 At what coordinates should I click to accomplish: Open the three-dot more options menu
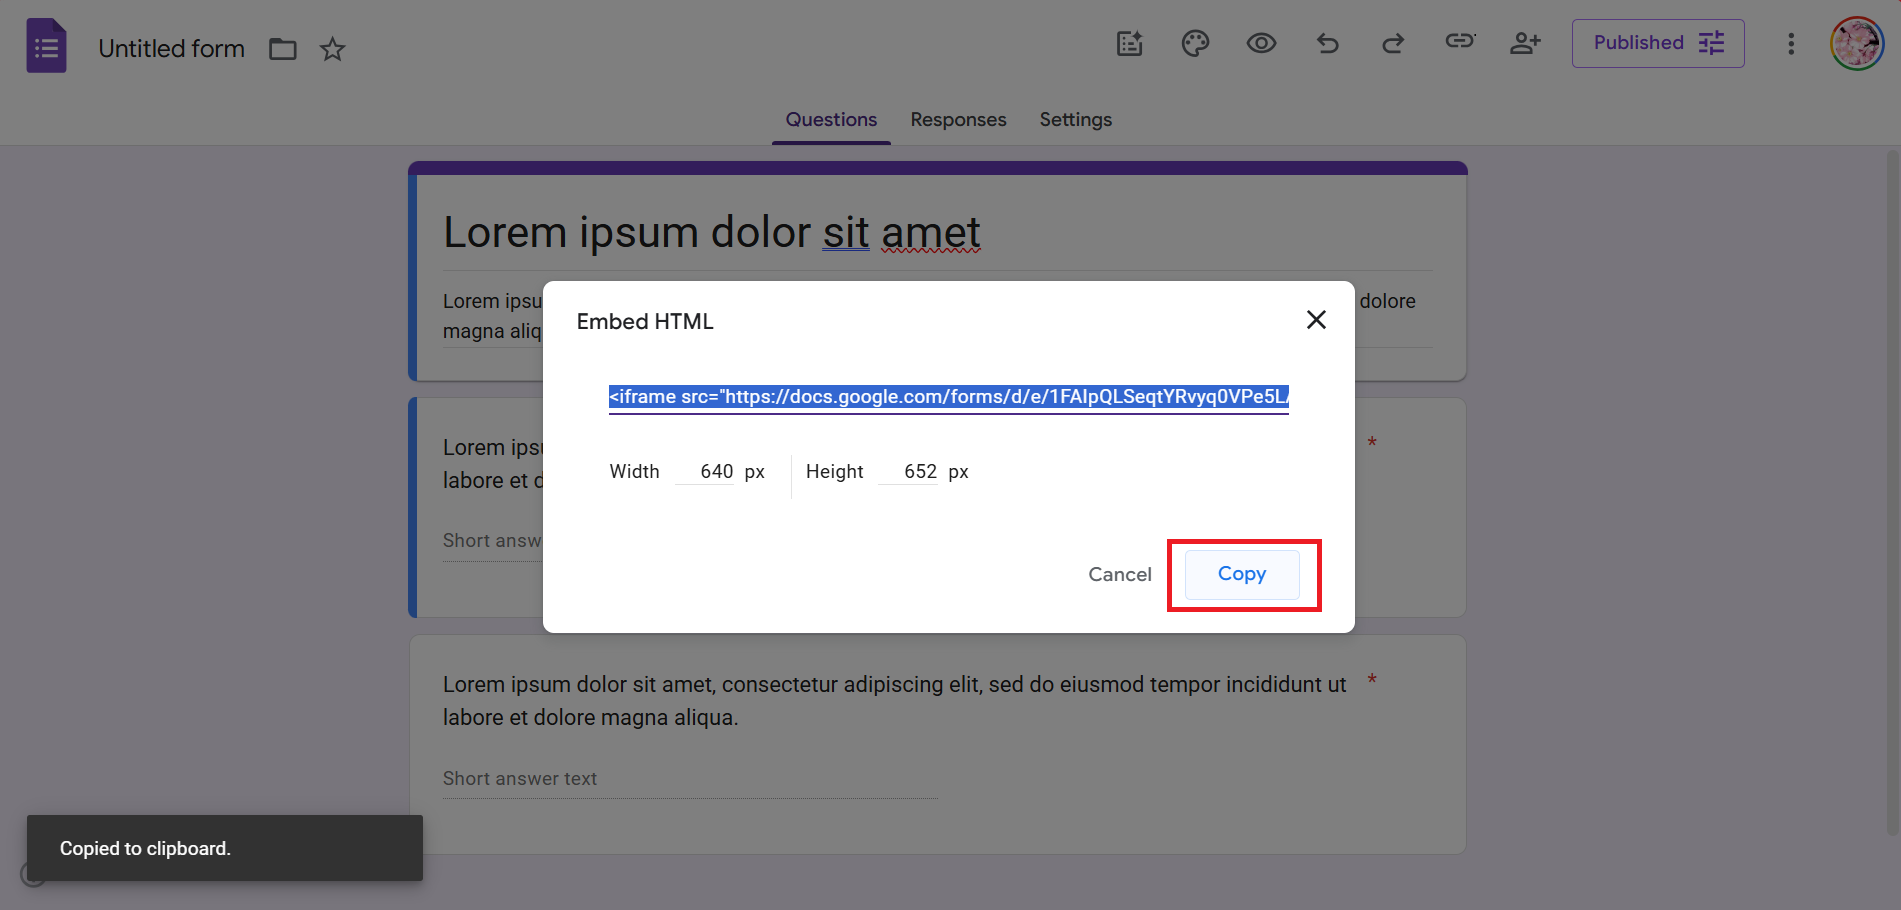pos(1791,43)
